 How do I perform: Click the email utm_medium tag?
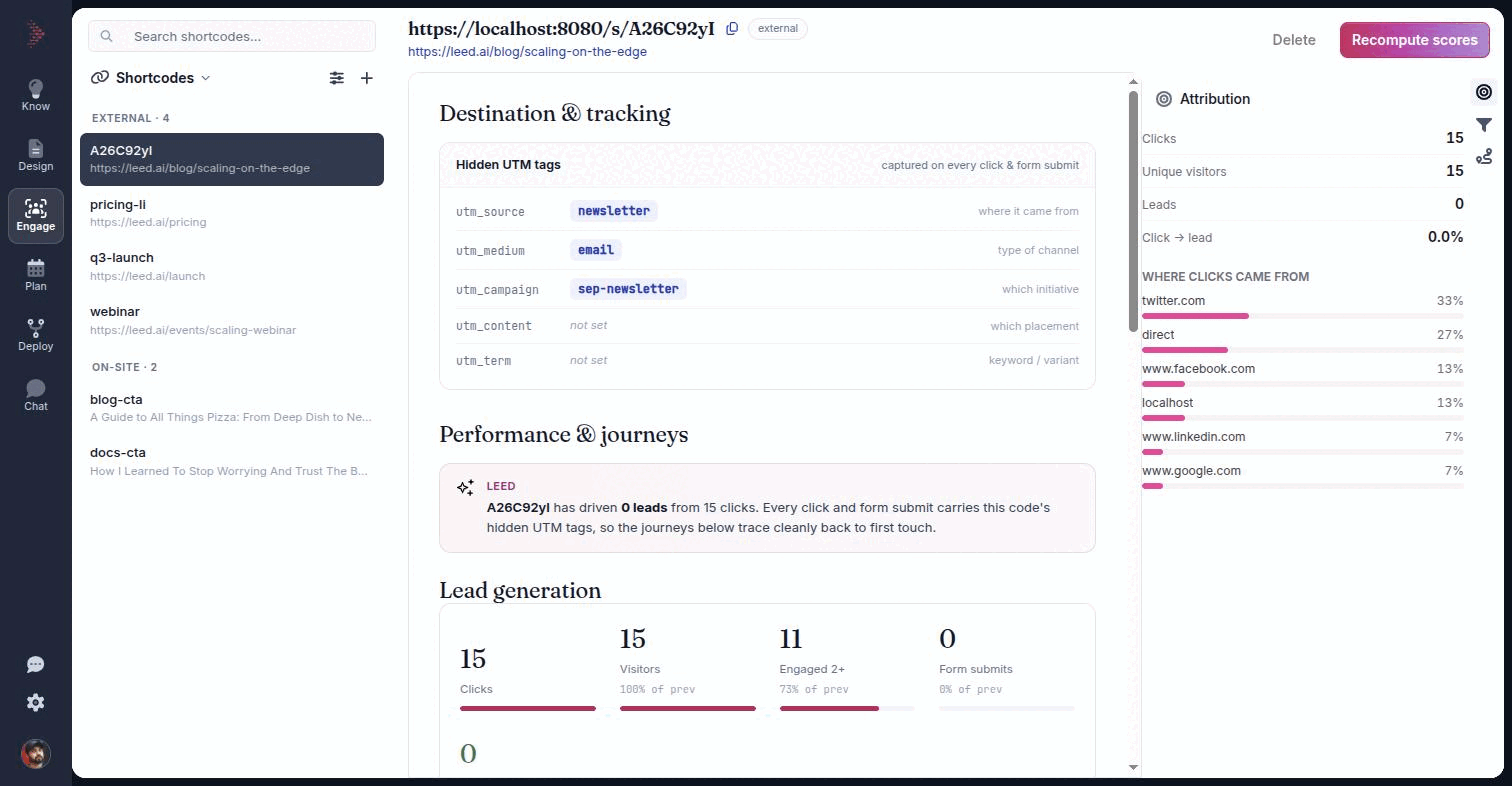pos(596,250)
